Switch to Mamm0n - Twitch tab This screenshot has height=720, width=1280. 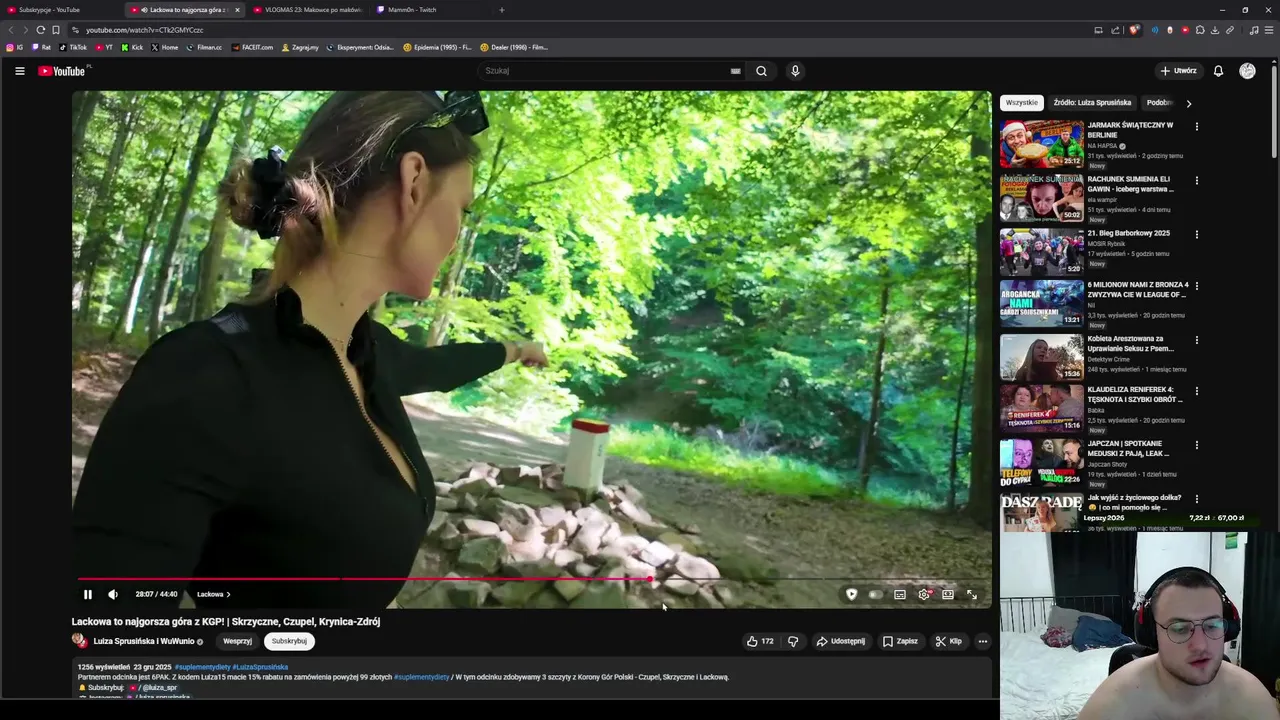coord(432,10)
